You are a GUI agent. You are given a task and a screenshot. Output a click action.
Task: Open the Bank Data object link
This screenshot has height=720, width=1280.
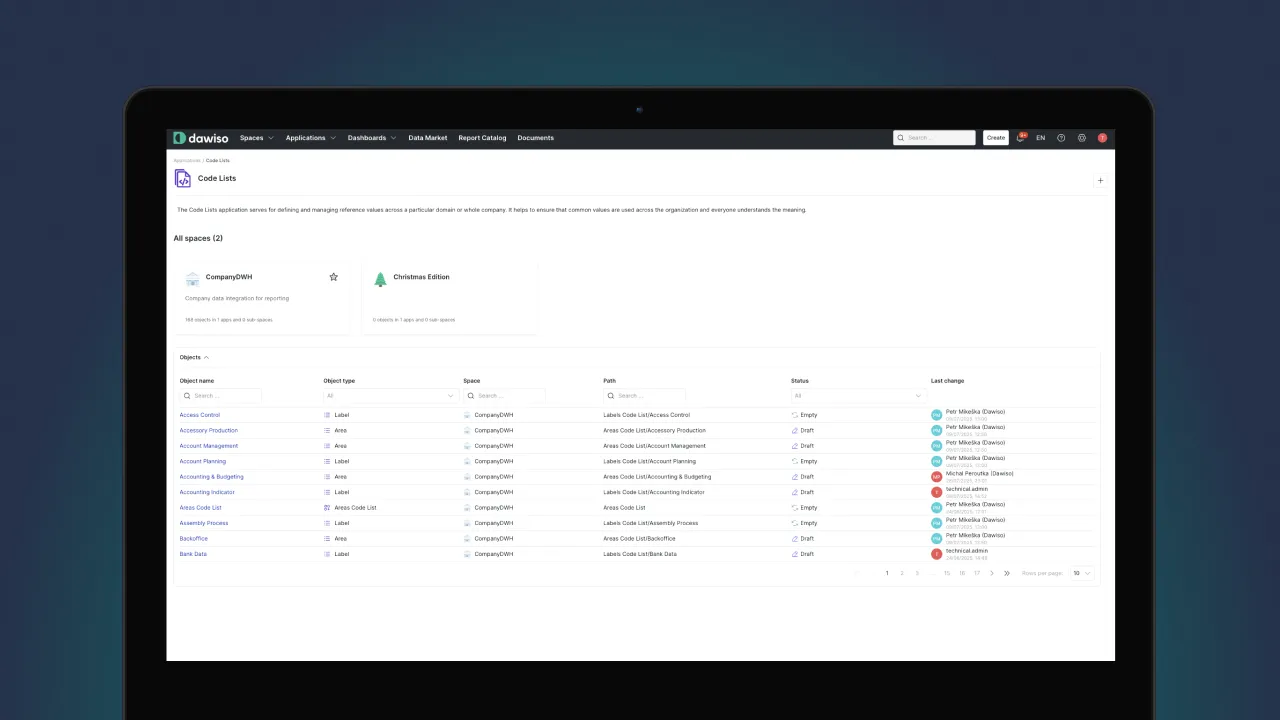194,554
